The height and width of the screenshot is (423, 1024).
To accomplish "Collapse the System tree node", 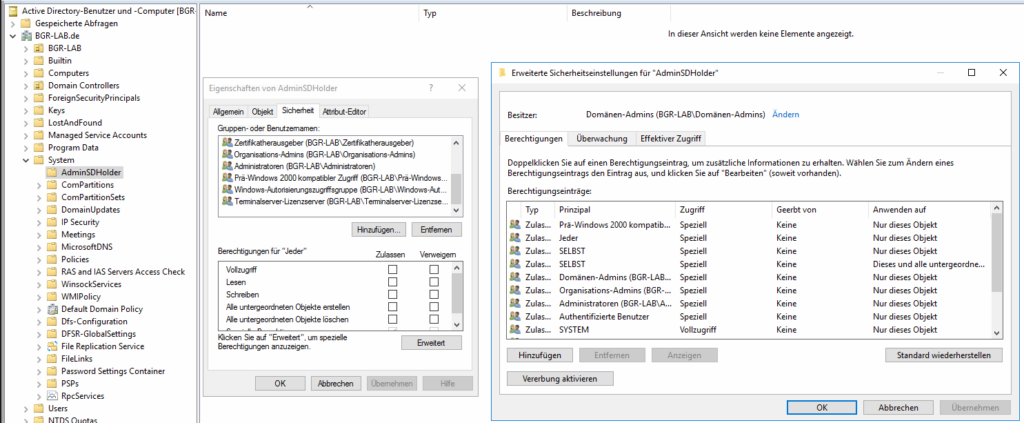I will (x=26, y=160).
